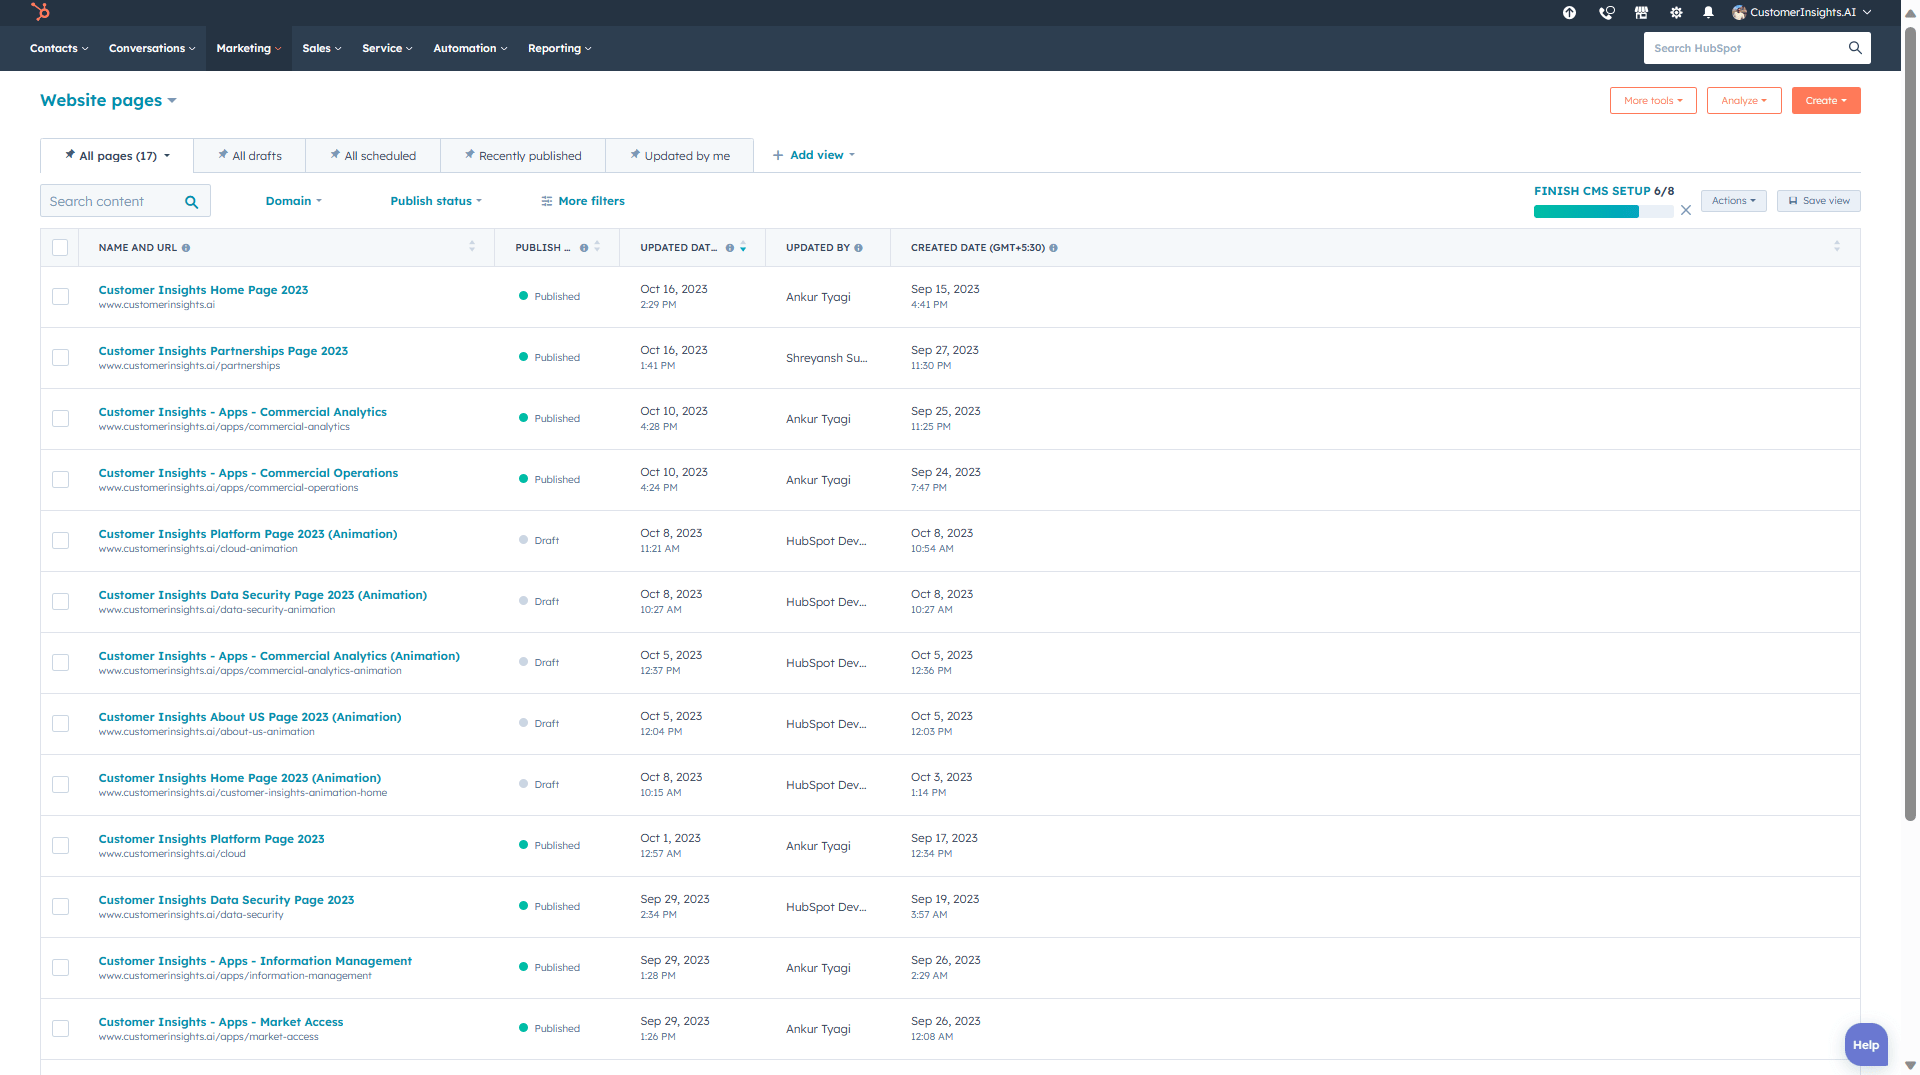
Task: Toggle the select-all checkbox in table header
Action: [x=60, y=248]
